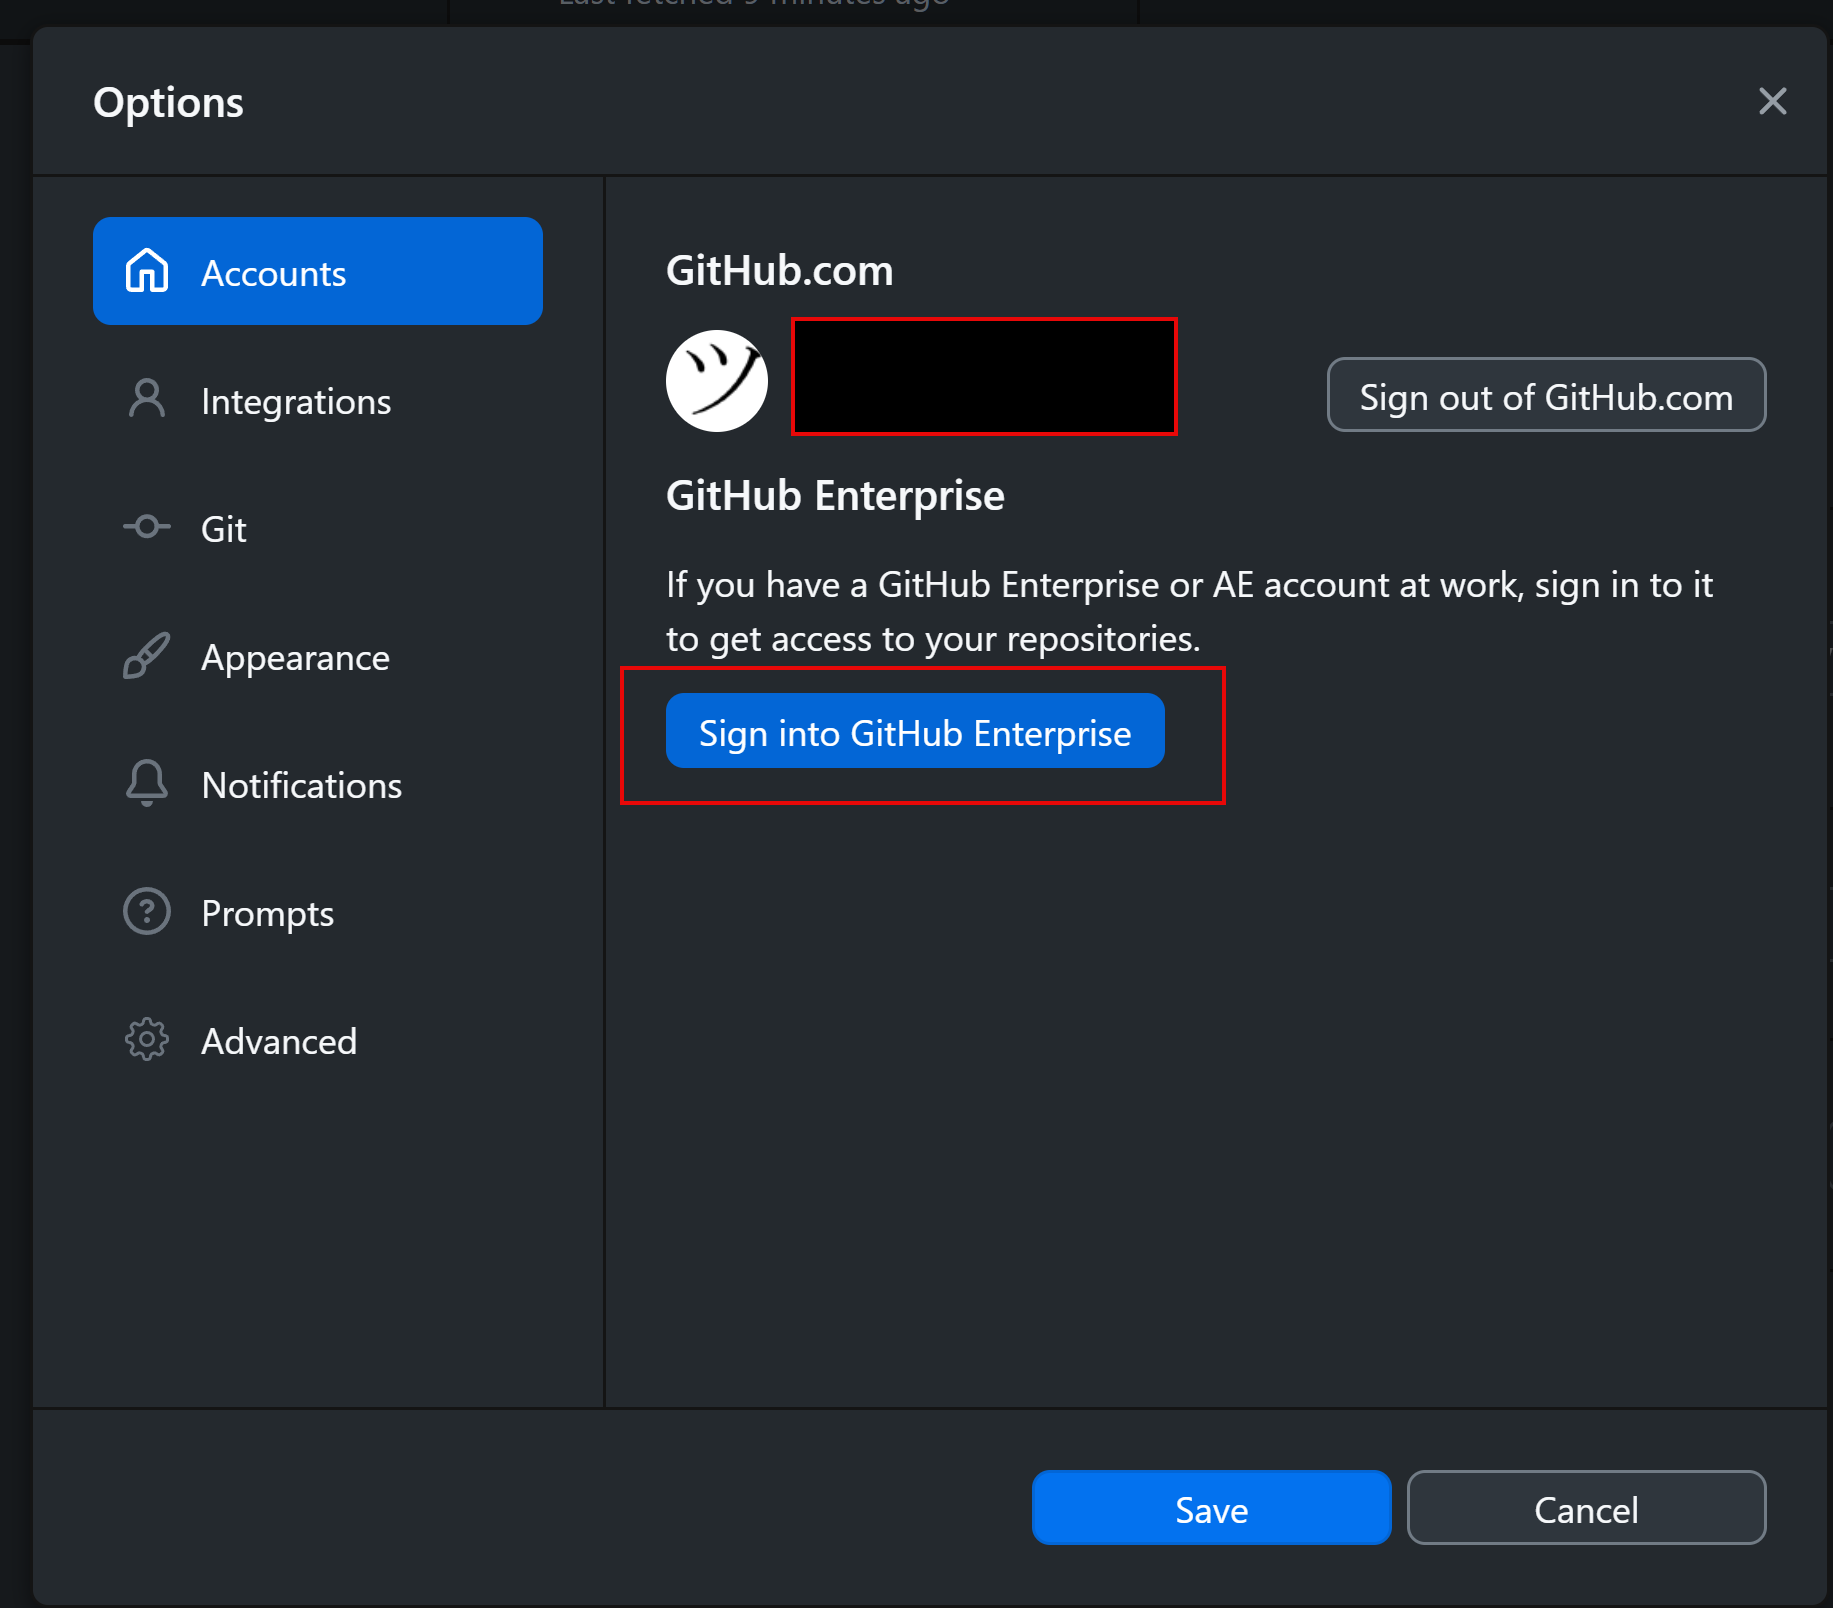Image resolution: width=1833 pixels, height=1608 pixels.
Task: Switch to the Integrations tab
Action: click(x=318, y=400)
